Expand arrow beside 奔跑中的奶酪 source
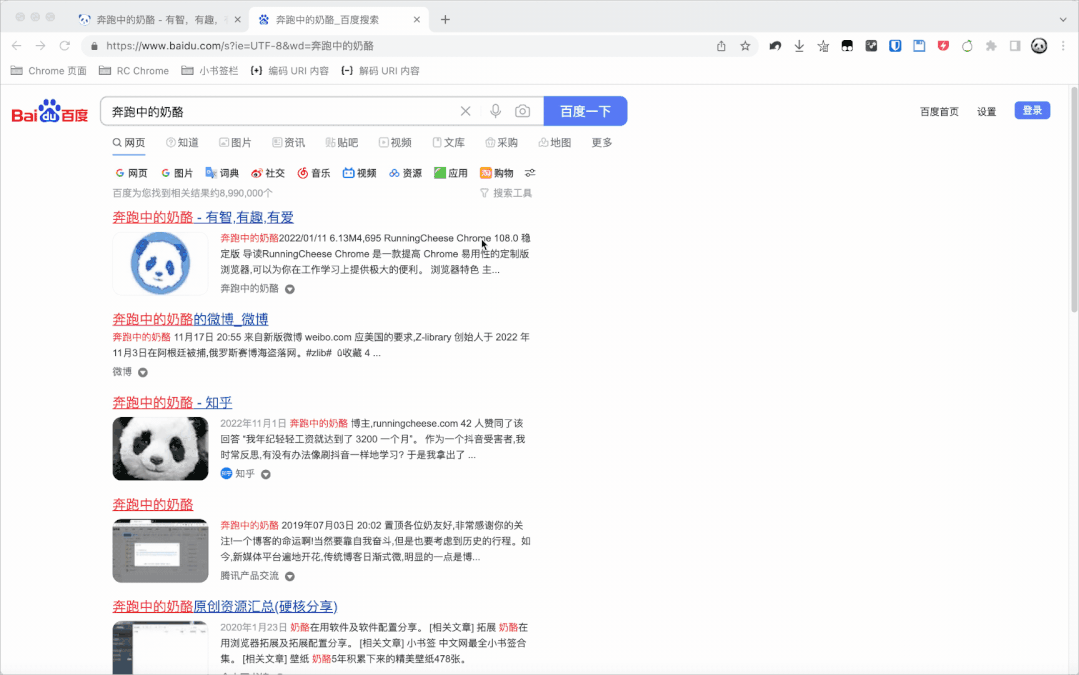The height and width of the screenshot is (675, 1079). pyautogui.click(x=290, y=289)
